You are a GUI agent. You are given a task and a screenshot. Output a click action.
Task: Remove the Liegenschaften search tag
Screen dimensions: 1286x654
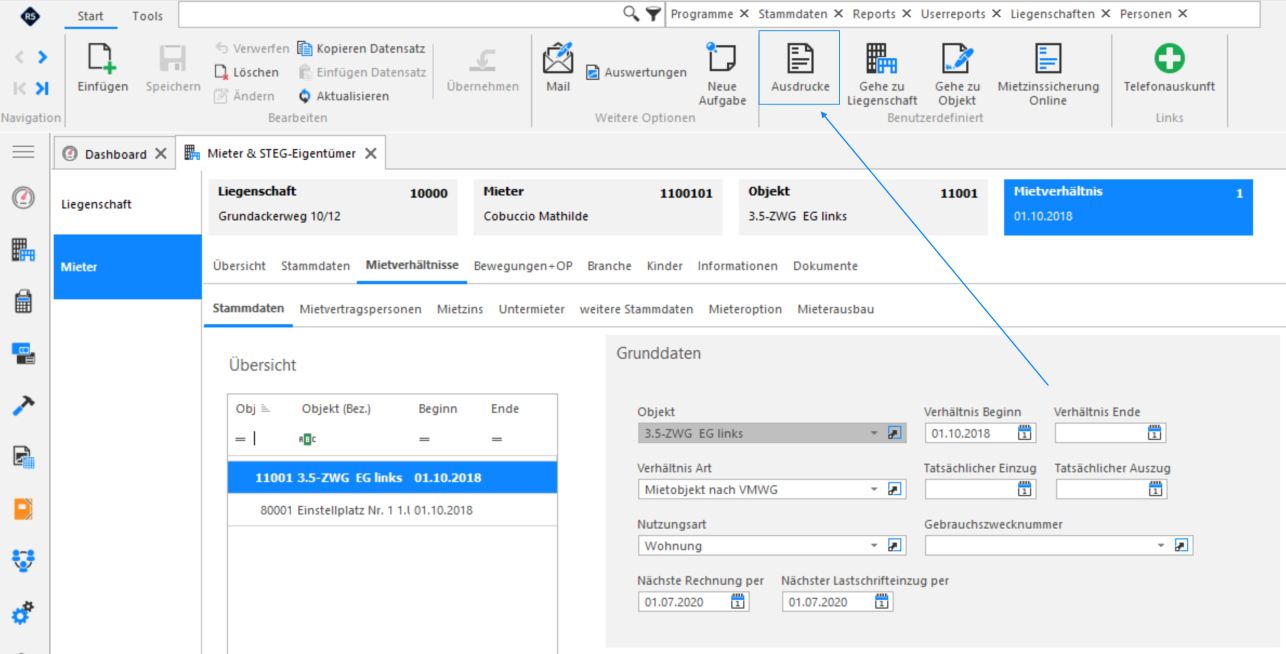(1105, 14)
